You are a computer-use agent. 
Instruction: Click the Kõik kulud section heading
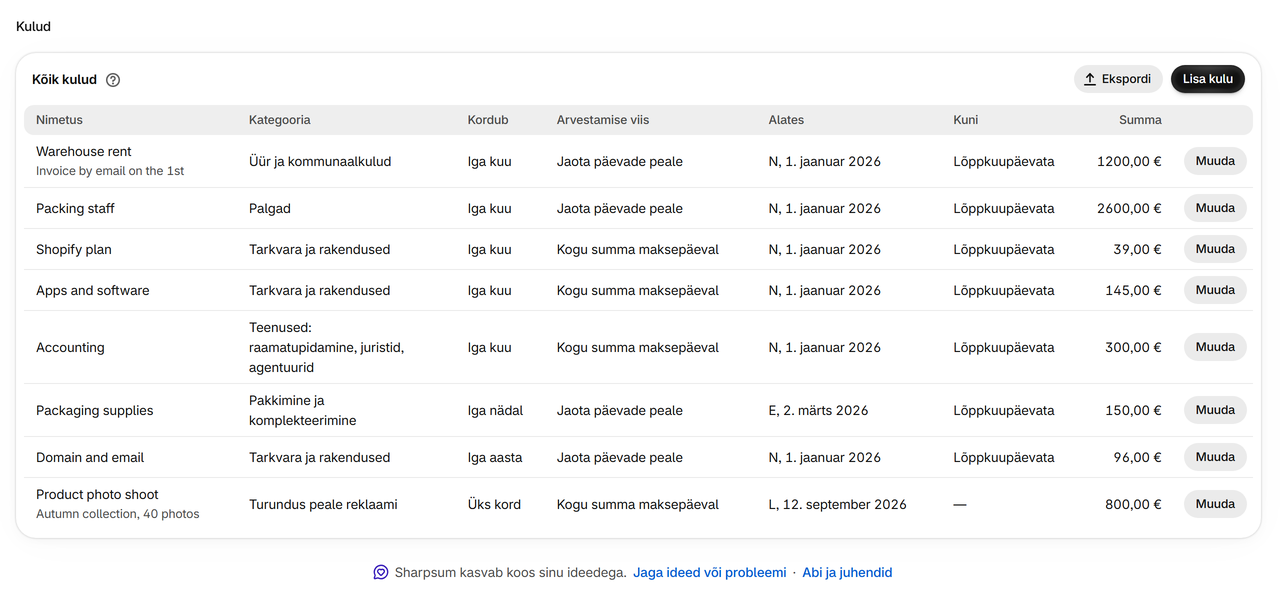(x=64, y=80)
